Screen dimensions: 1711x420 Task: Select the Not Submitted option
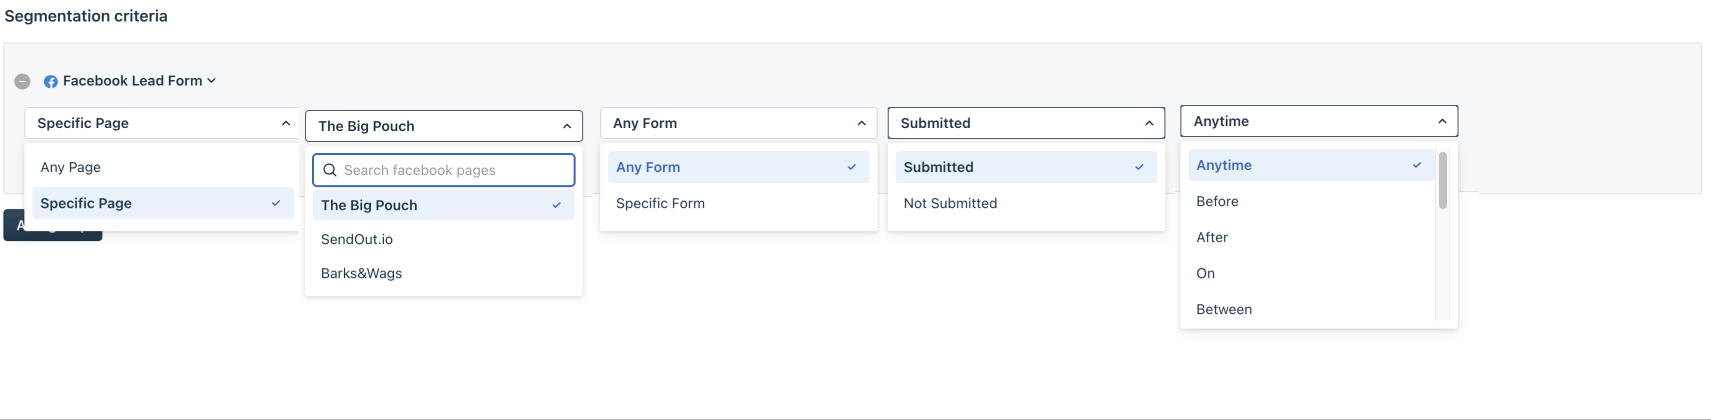click(x=1026, y=203)
